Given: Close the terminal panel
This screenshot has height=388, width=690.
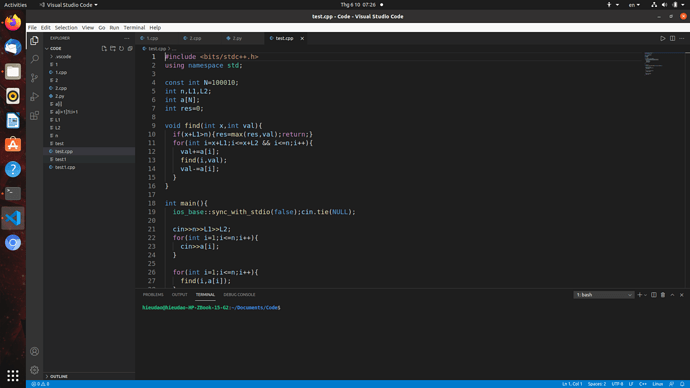Looking at the screenshot, I should coord(682,295).
